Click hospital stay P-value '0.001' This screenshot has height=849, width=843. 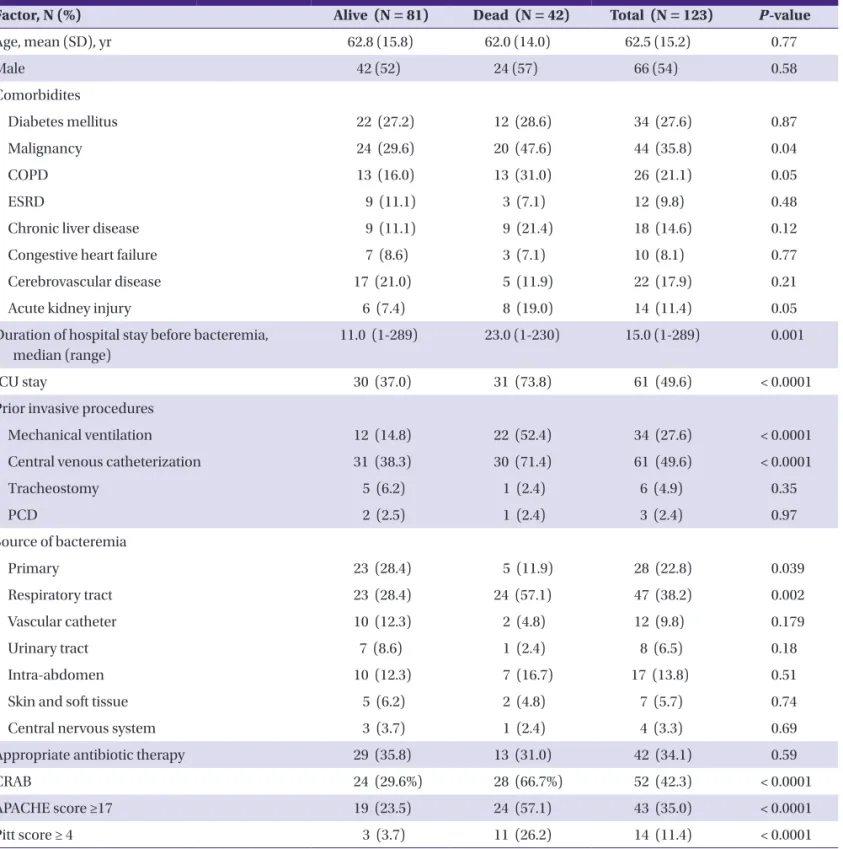[787, 335]
